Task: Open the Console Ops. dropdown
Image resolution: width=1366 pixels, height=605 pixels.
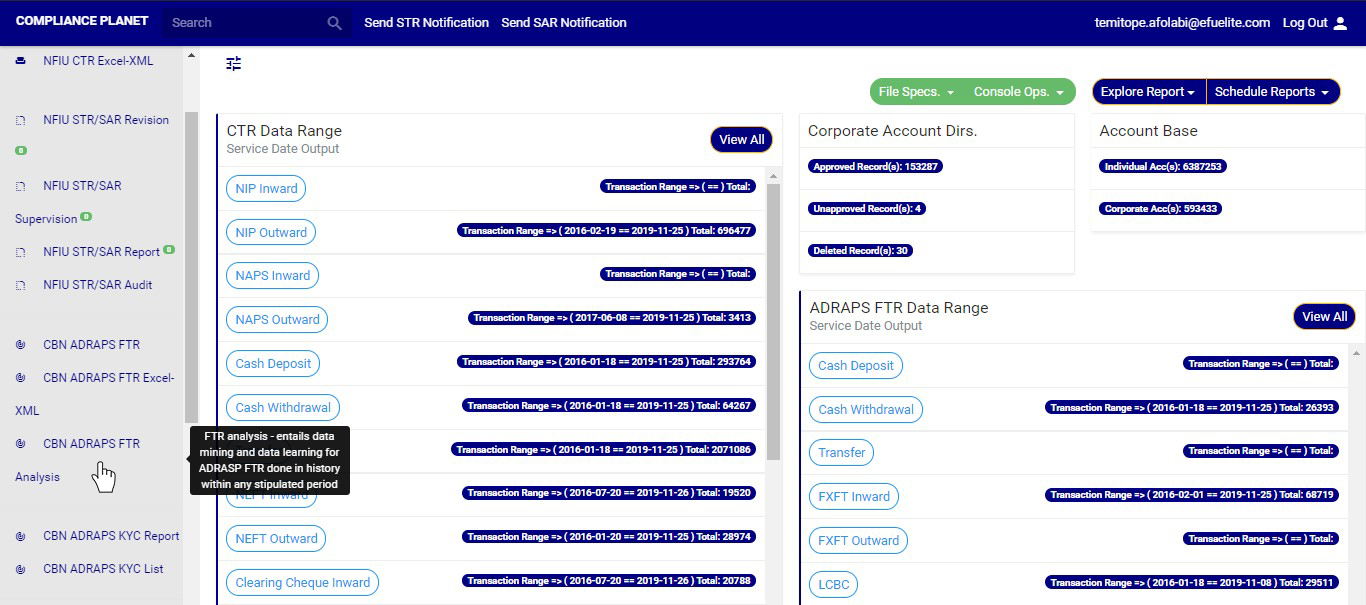Action: (1018, 92)
